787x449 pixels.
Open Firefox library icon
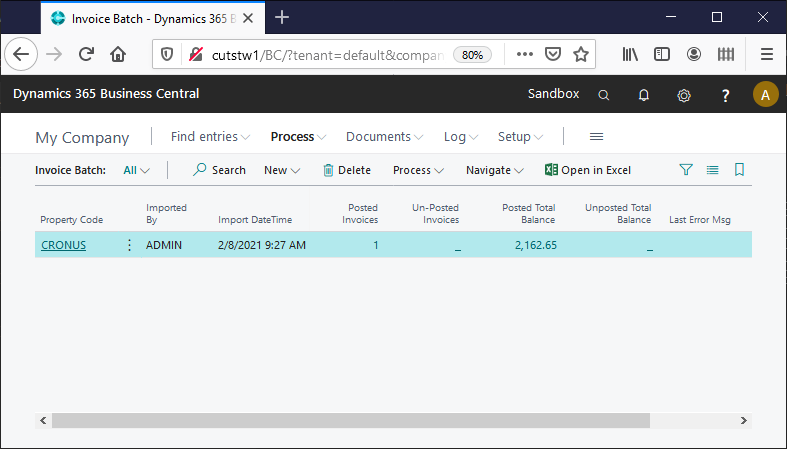pos(630,54)
